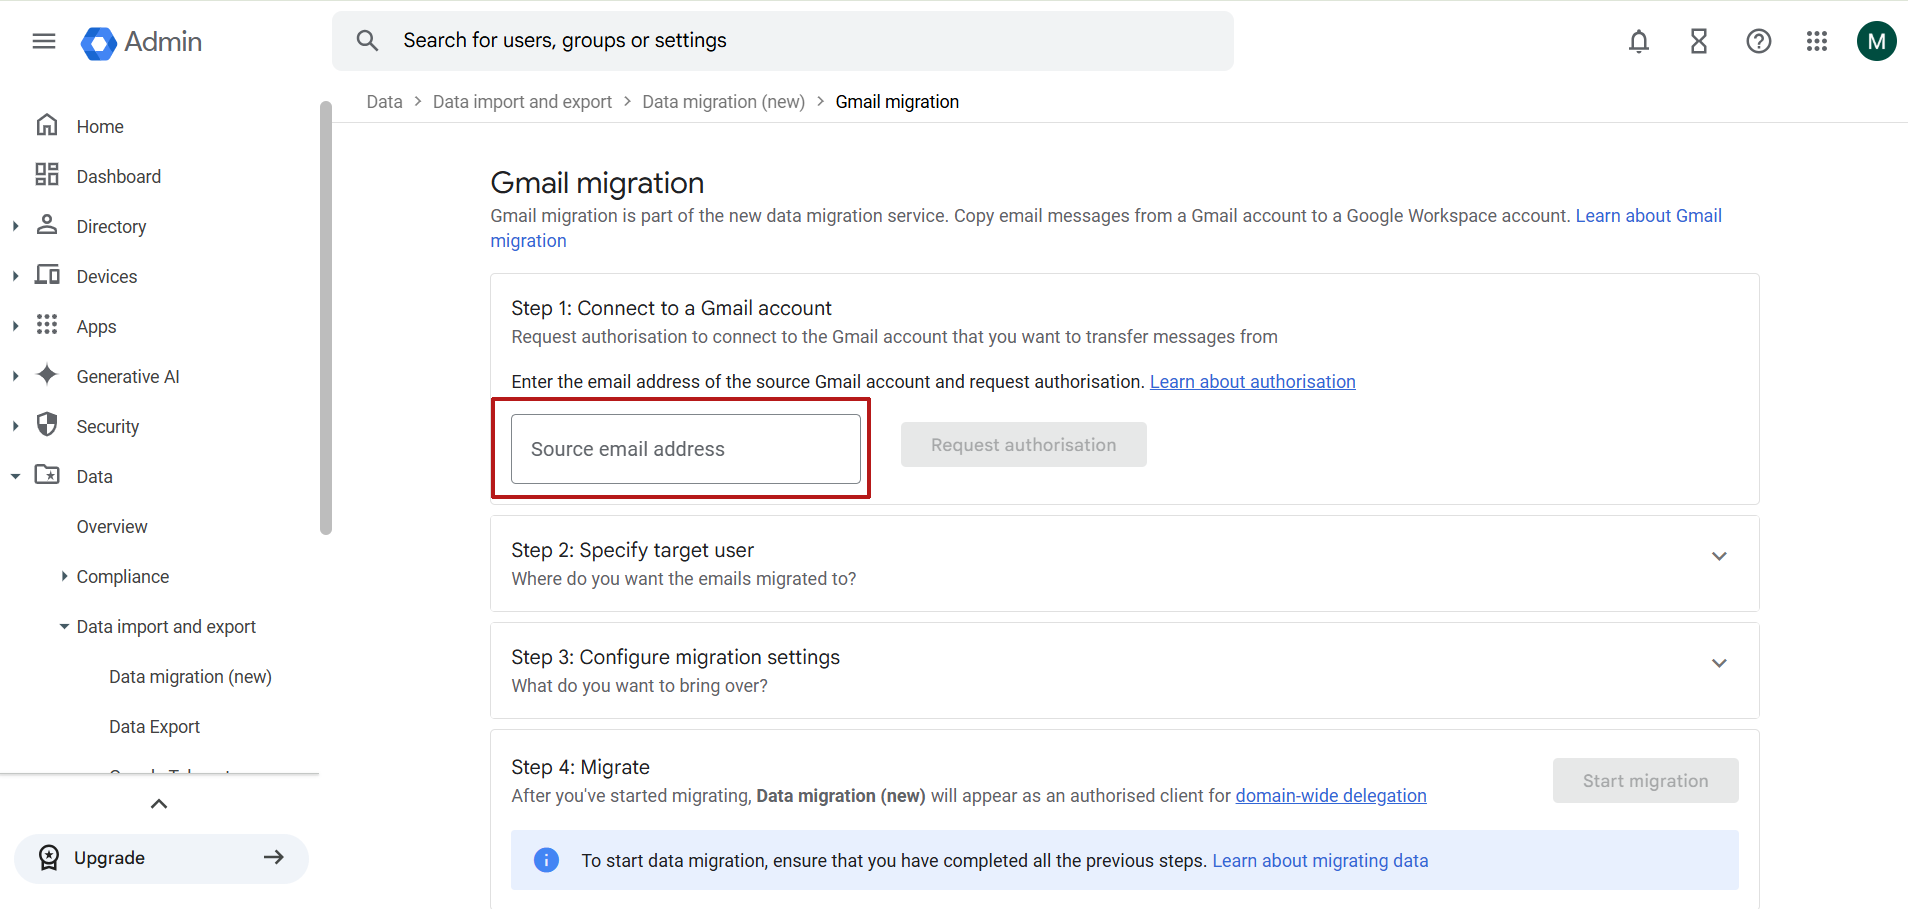The width and height of the screenshot is (1908, 909).
Task: Open the tasks hourglass icon
Action: (1698, 41)
